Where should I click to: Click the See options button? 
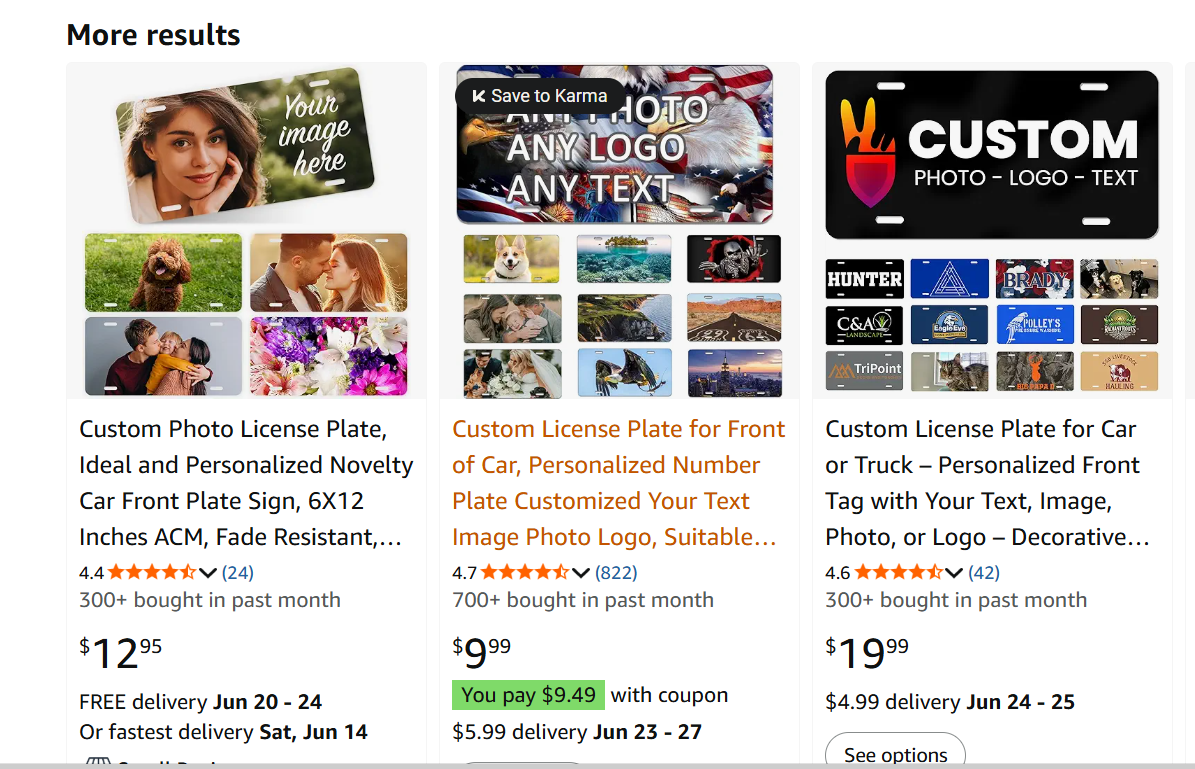click(x=895, y=754)
